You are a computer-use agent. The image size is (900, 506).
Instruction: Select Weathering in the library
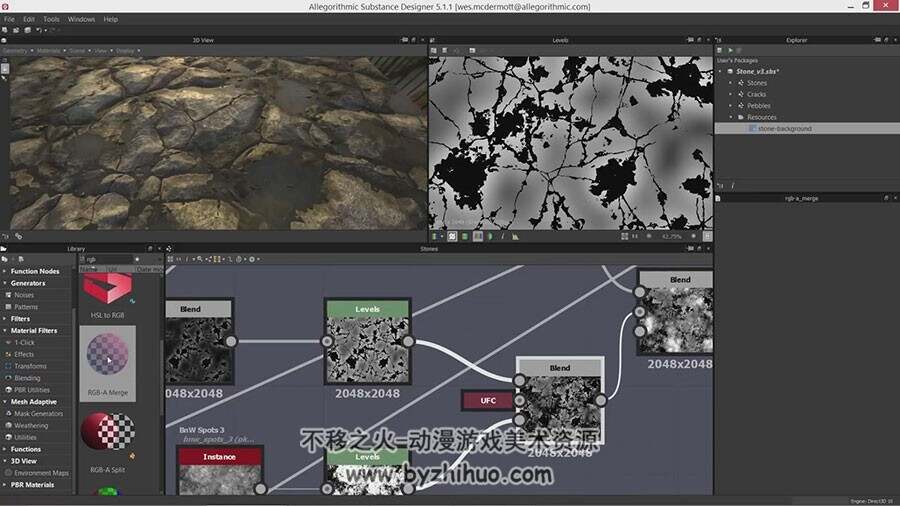click(31, 426)
